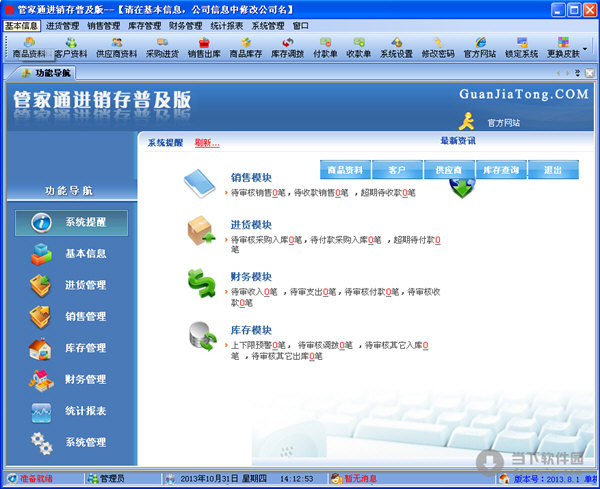Switch to the 功能导航 tab
This screenshot has height=489, width=600.
click(x=45, y=73)
